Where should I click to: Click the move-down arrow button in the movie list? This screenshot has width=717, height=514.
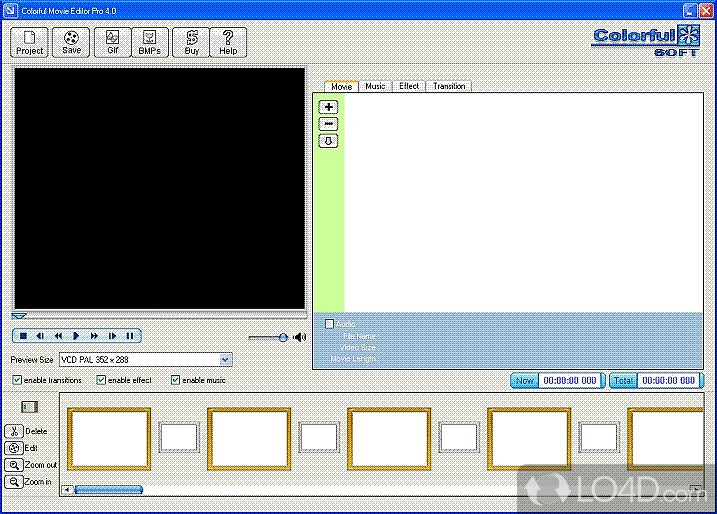[x=328, y=141]
